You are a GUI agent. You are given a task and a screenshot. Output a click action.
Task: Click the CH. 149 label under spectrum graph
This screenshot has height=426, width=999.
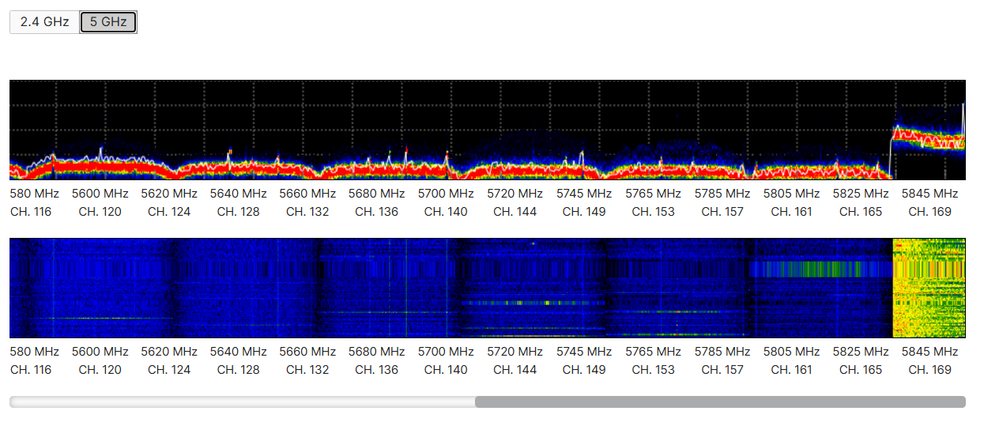pos(584,212)
